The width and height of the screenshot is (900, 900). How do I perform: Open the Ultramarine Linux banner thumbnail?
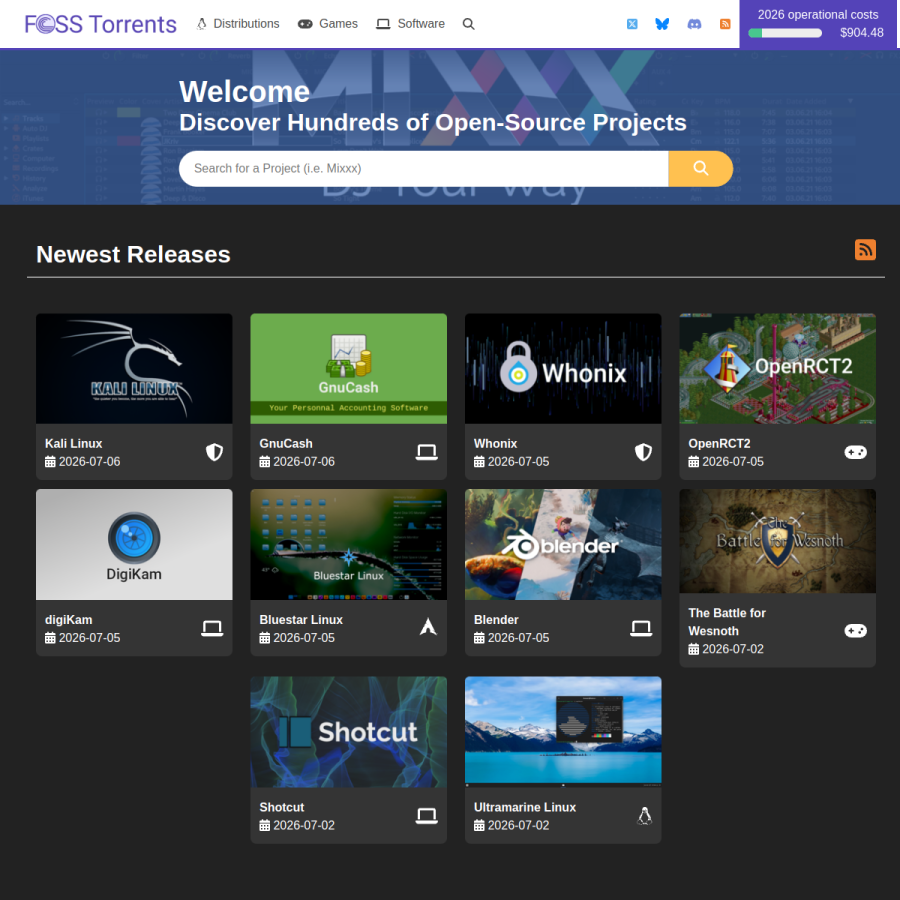pyautogui.click(x=563, y=732)
